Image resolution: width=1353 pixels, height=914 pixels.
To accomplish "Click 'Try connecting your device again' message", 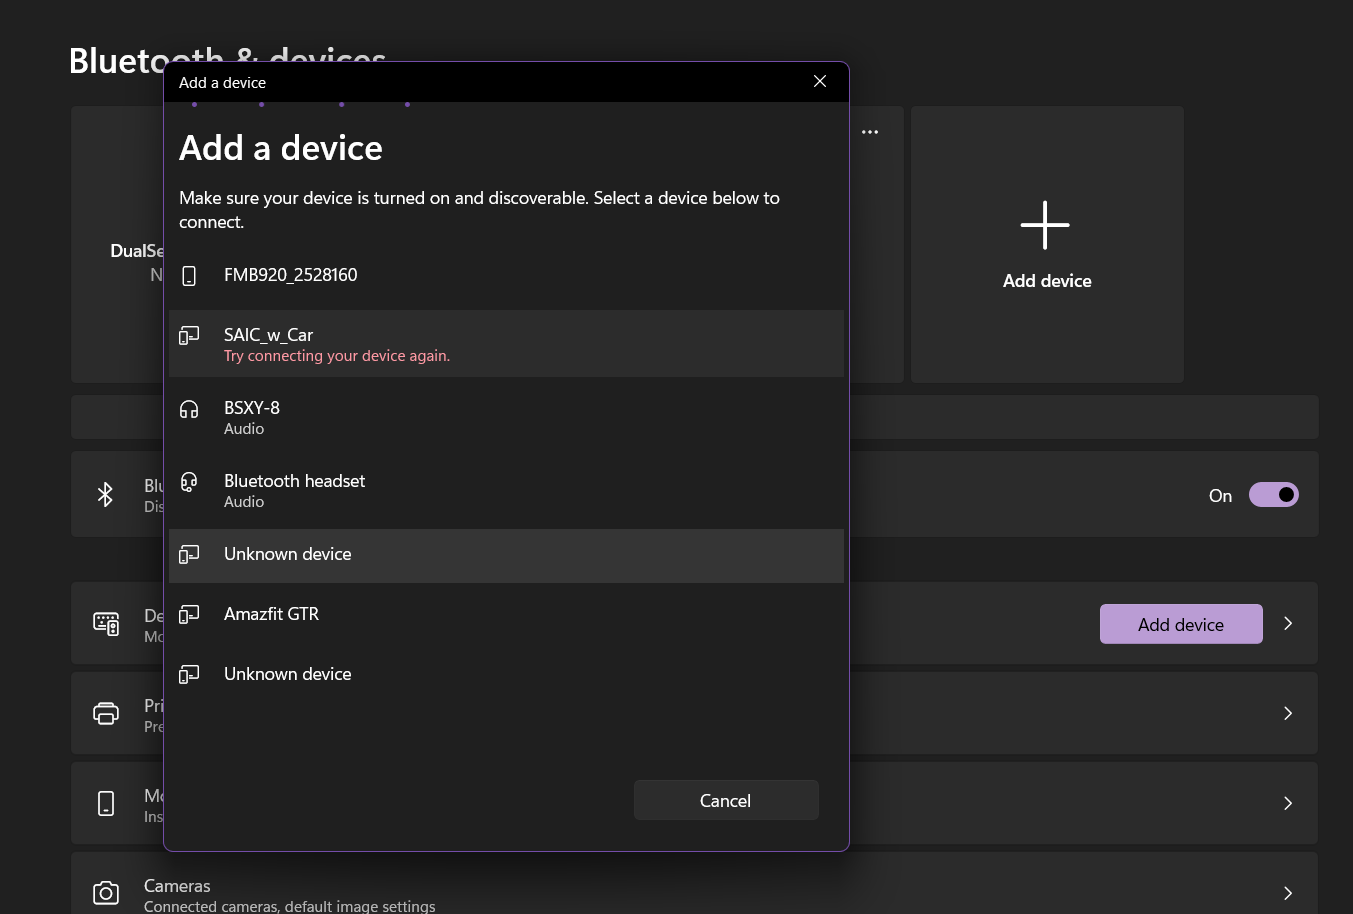I will click(x=337, y=356).
